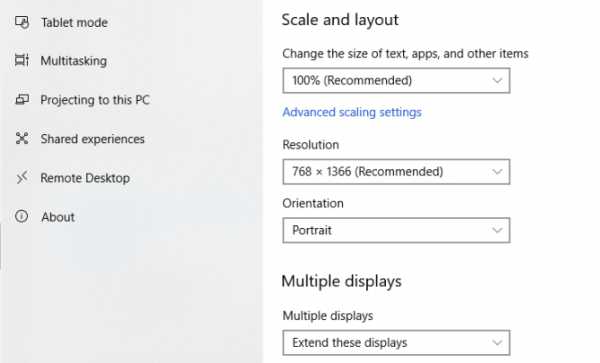Screen dimensions: 600x363
Task: Click the Shared experiences icon
Action: click(x=22, y=138)
